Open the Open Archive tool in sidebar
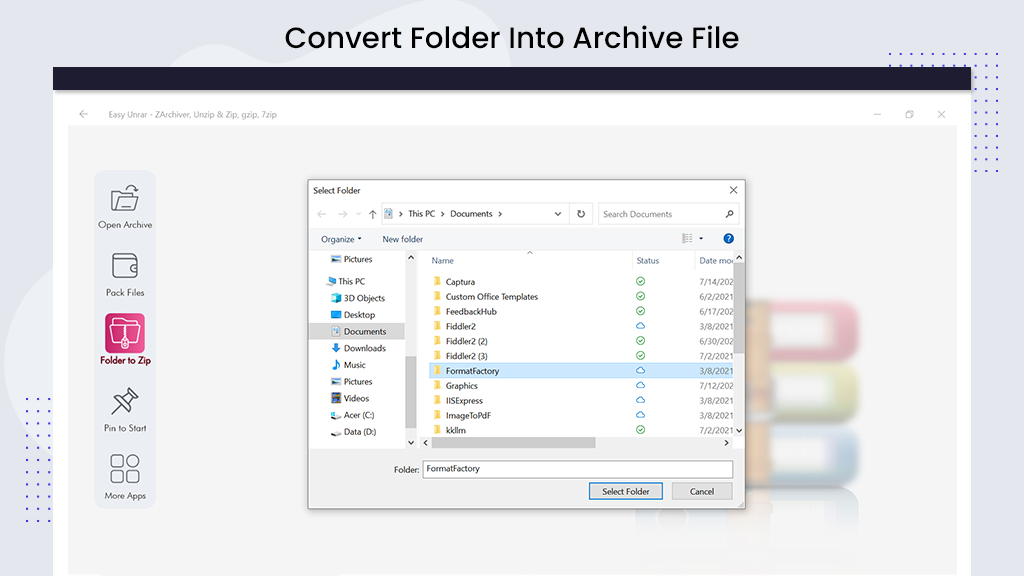Viewport: 1024px width, 576px height. pos(125,200)
